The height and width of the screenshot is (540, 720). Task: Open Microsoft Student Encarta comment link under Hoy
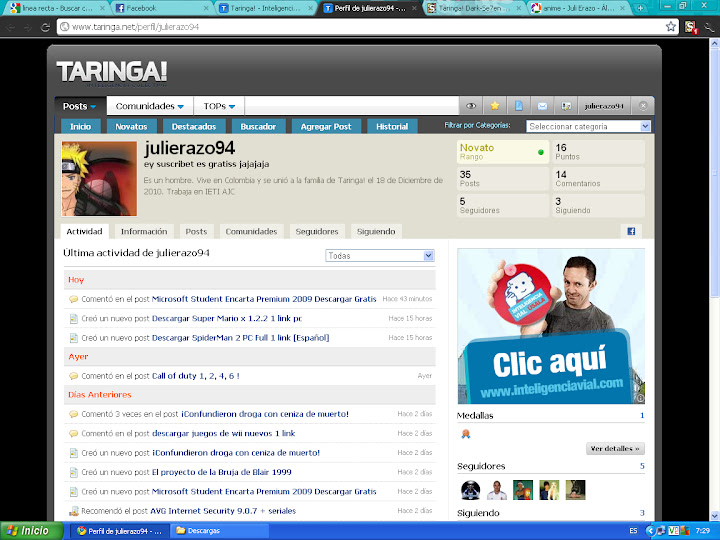[264, 299]
